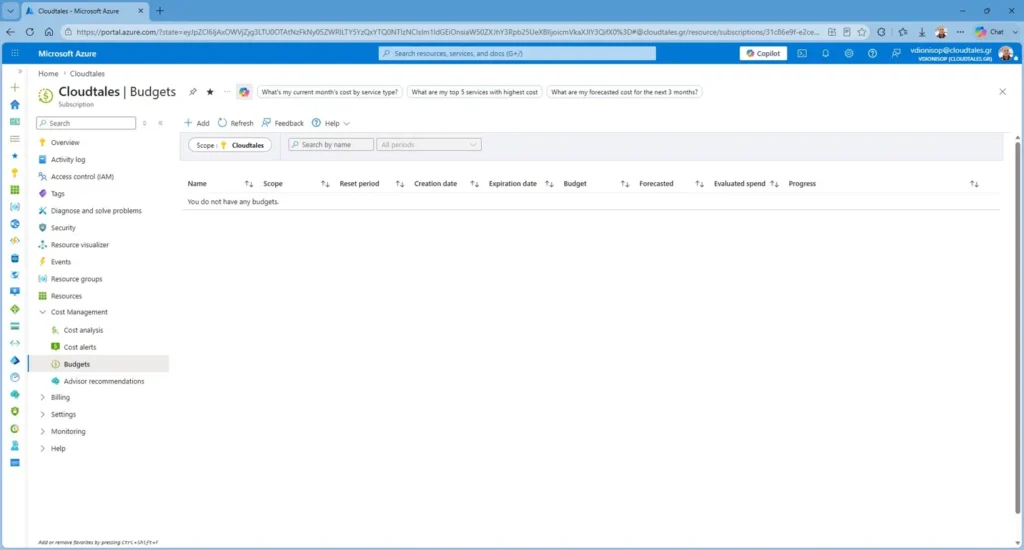This screenshot has width=1024, height=550.
Task: Select Budgets in Cost Management
Action: pyautogui.click(x=99, y=364)
